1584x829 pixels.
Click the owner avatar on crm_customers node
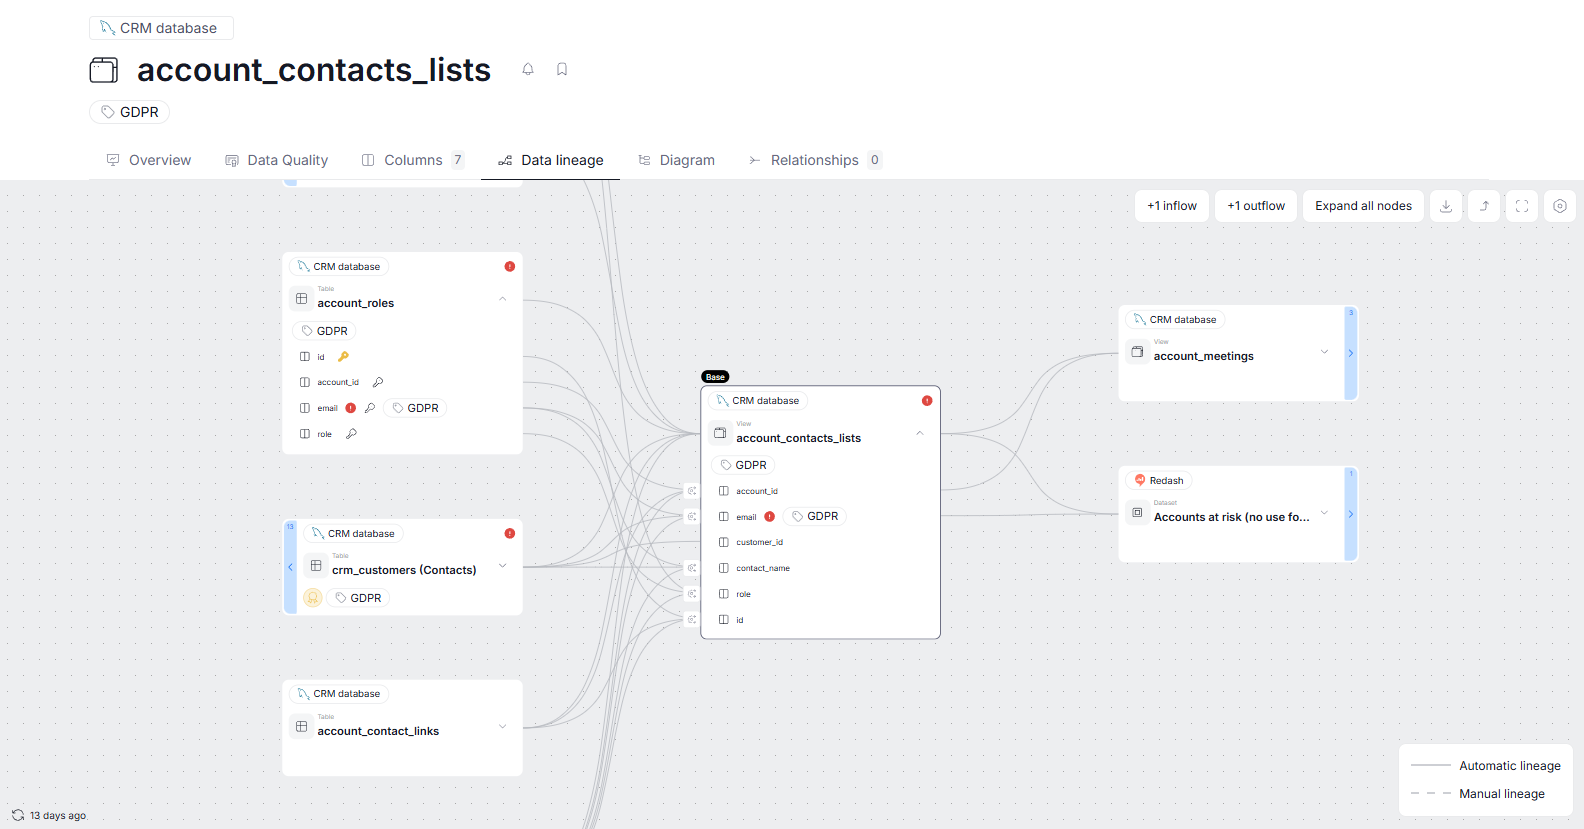[313, 598]
